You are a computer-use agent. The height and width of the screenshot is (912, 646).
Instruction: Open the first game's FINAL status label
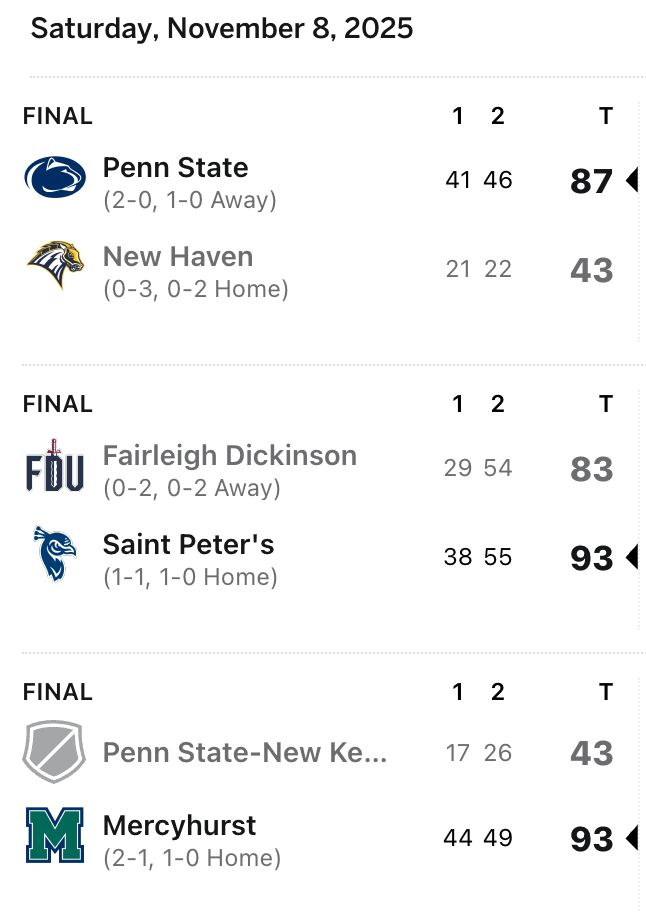point(58,116)
